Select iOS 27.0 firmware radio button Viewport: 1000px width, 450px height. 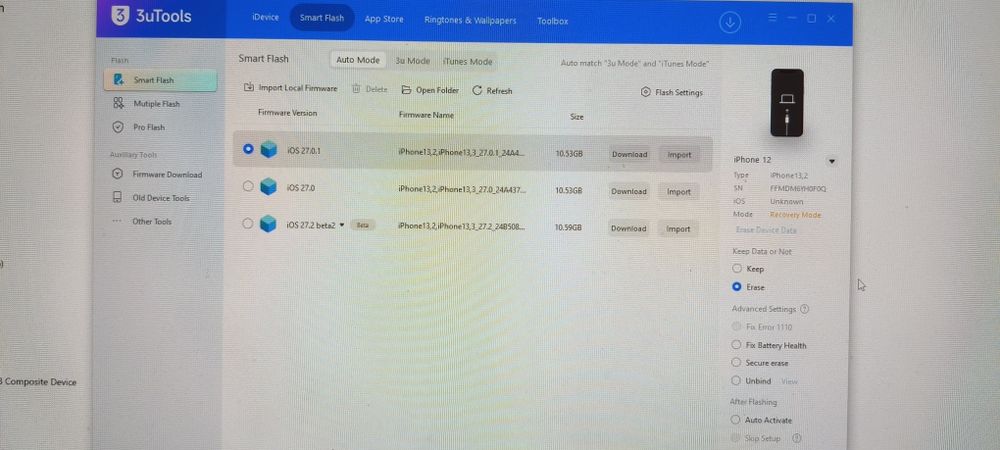point(249,186)
